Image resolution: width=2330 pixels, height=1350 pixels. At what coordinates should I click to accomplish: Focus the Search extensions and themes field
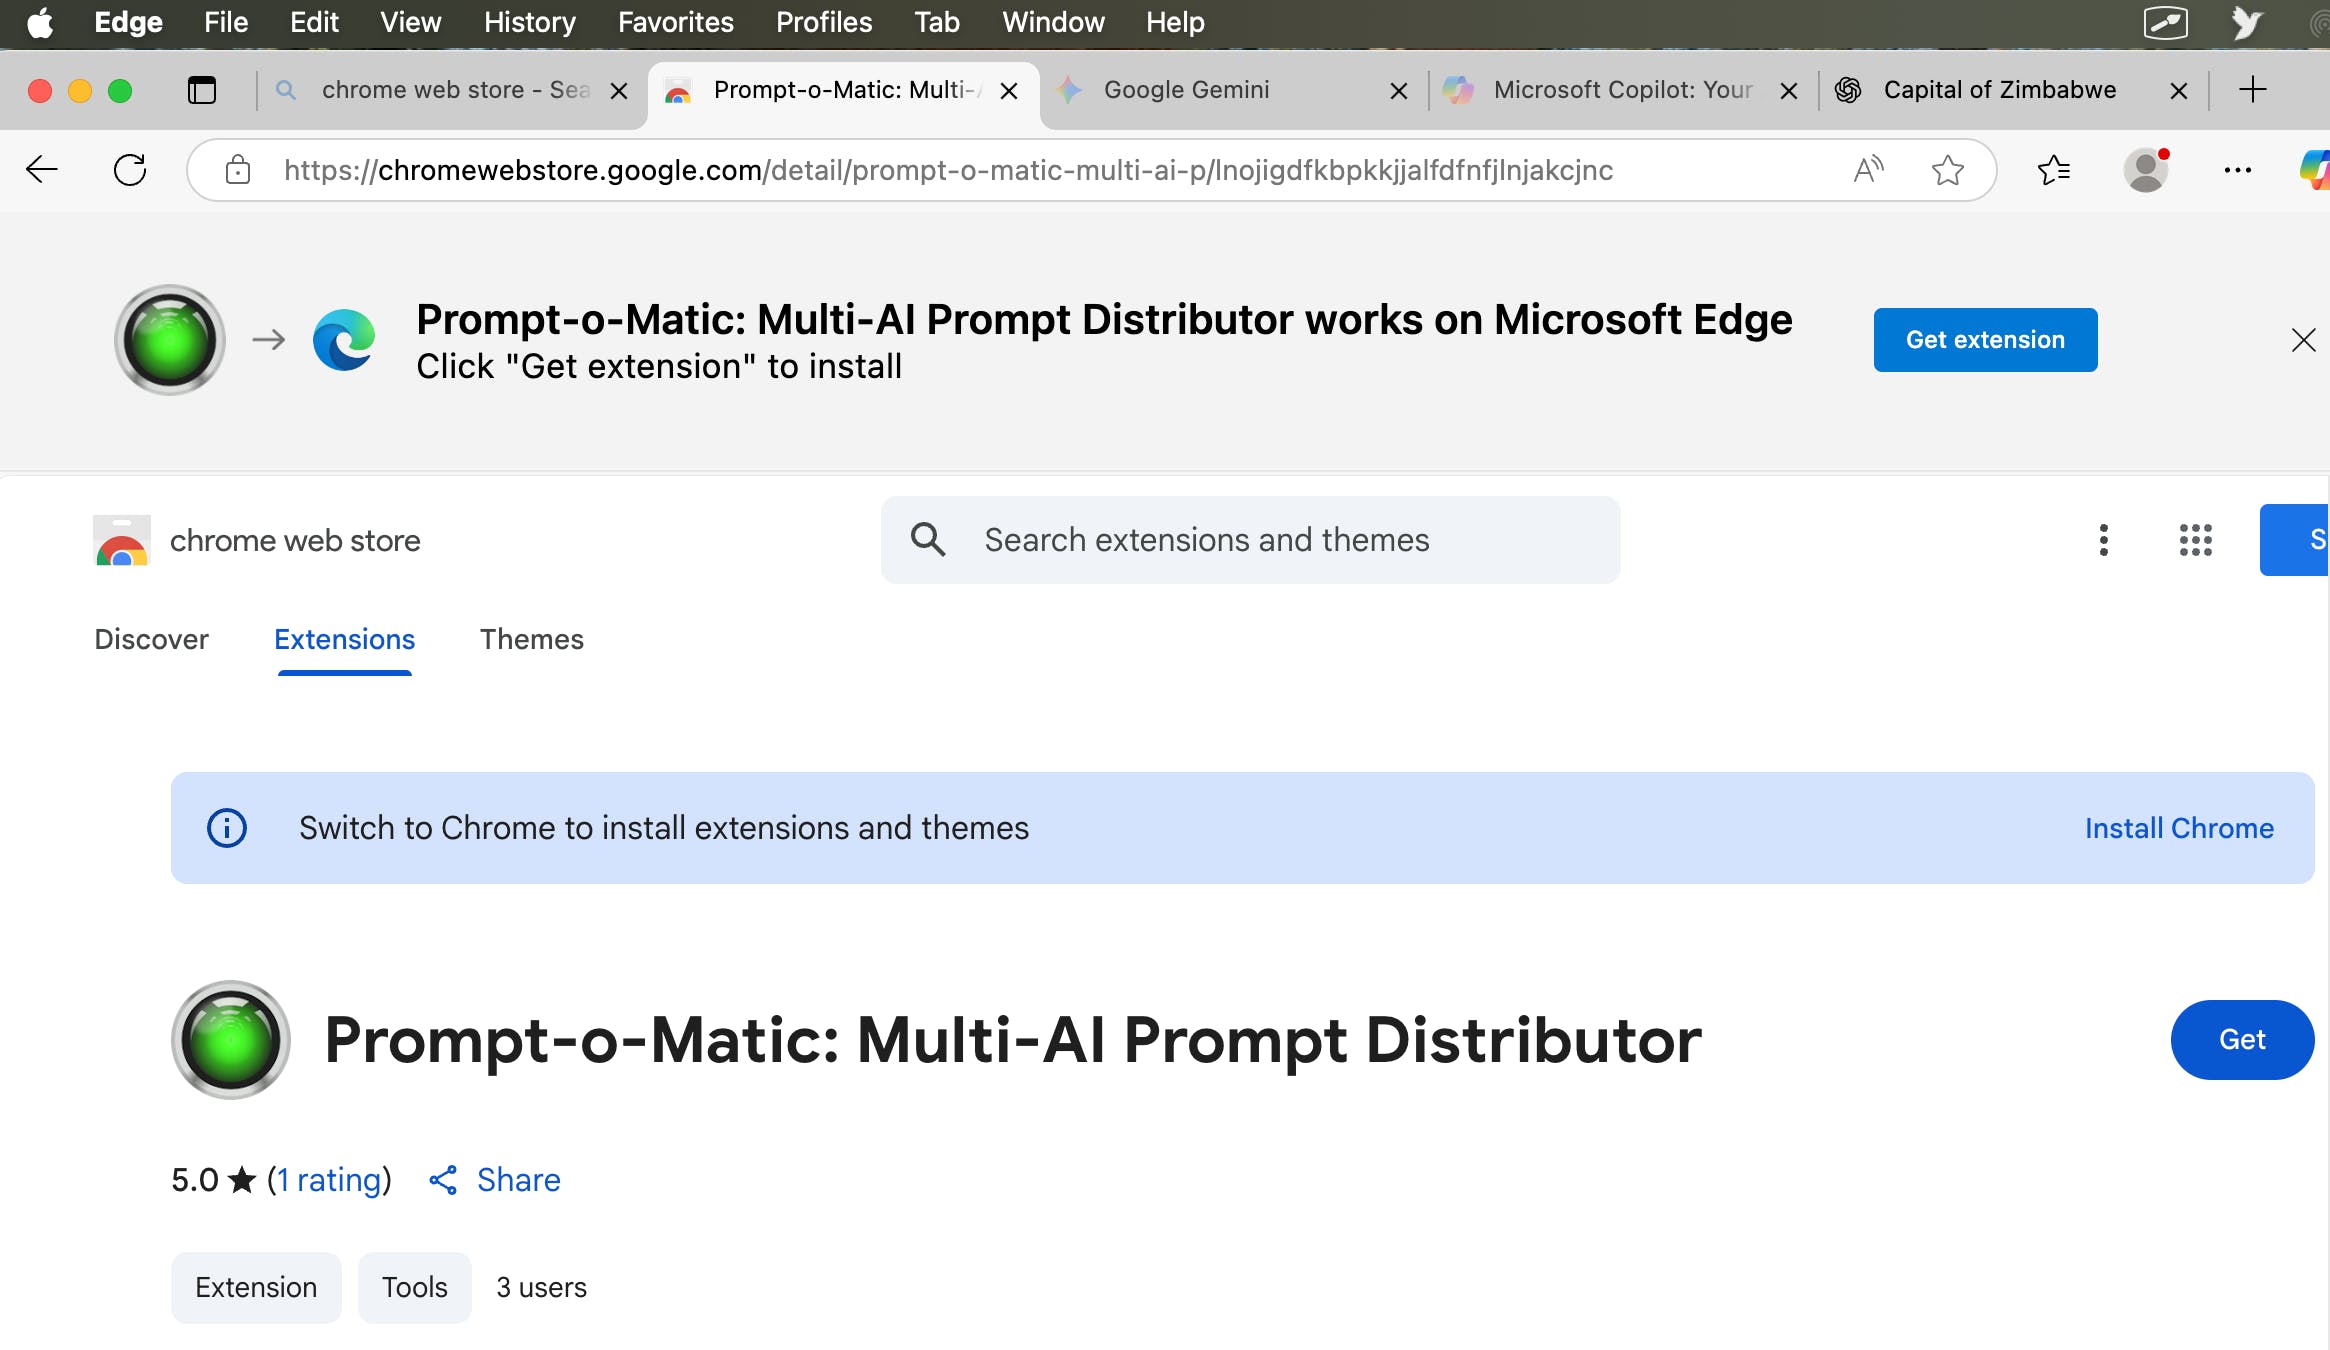(x=1250, y=540)
